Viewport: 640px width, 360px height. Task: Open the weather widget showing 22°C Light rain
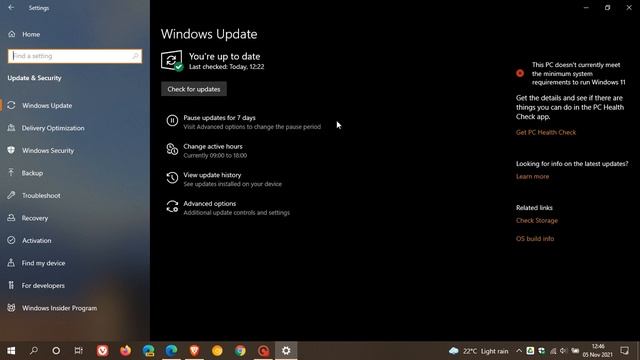point(479,351)
